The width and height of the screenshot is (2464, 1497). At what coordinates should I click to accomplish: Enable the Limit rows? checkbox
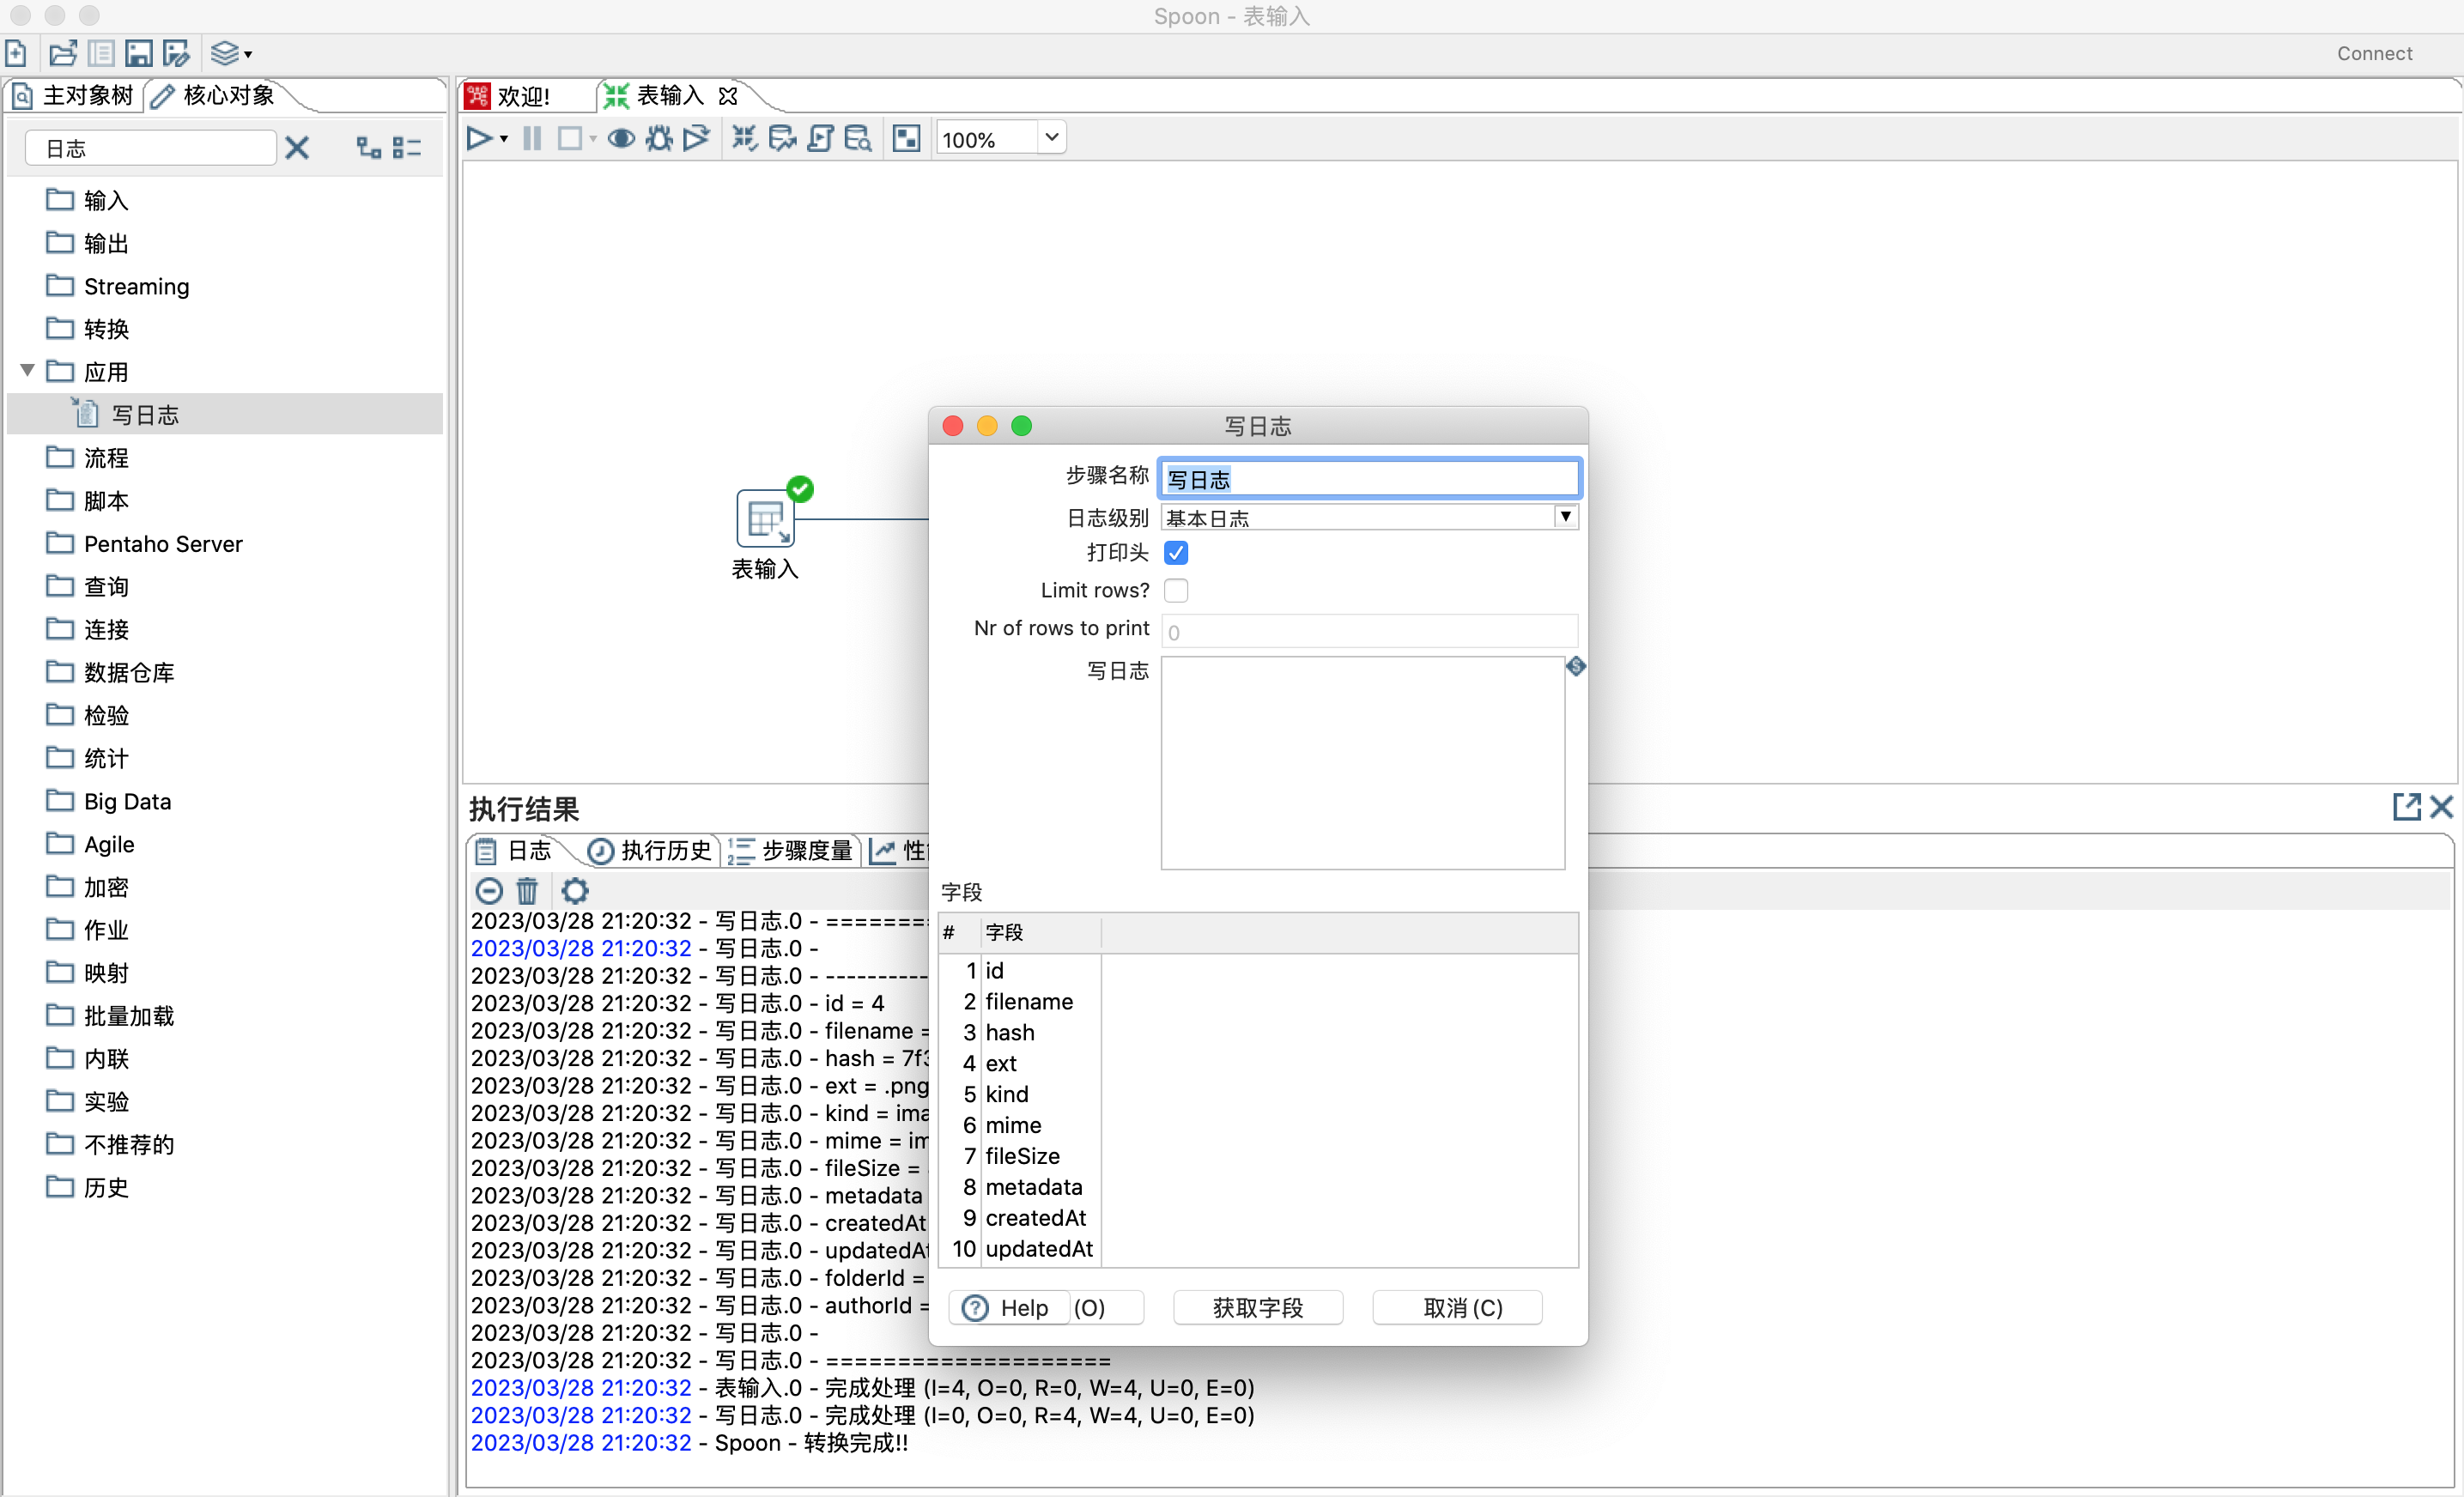(x=1176, y=590)
